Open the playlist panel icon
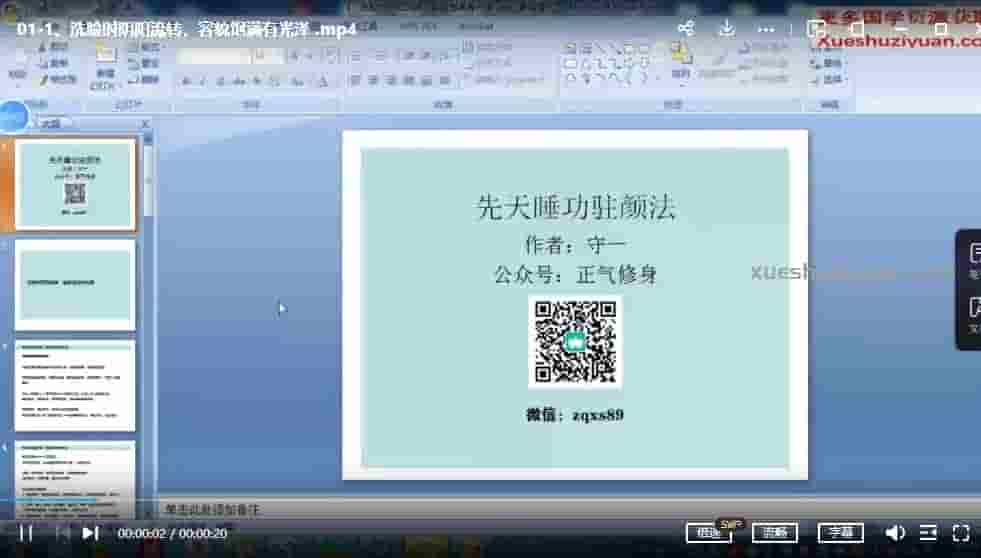 tap(928, 533)
